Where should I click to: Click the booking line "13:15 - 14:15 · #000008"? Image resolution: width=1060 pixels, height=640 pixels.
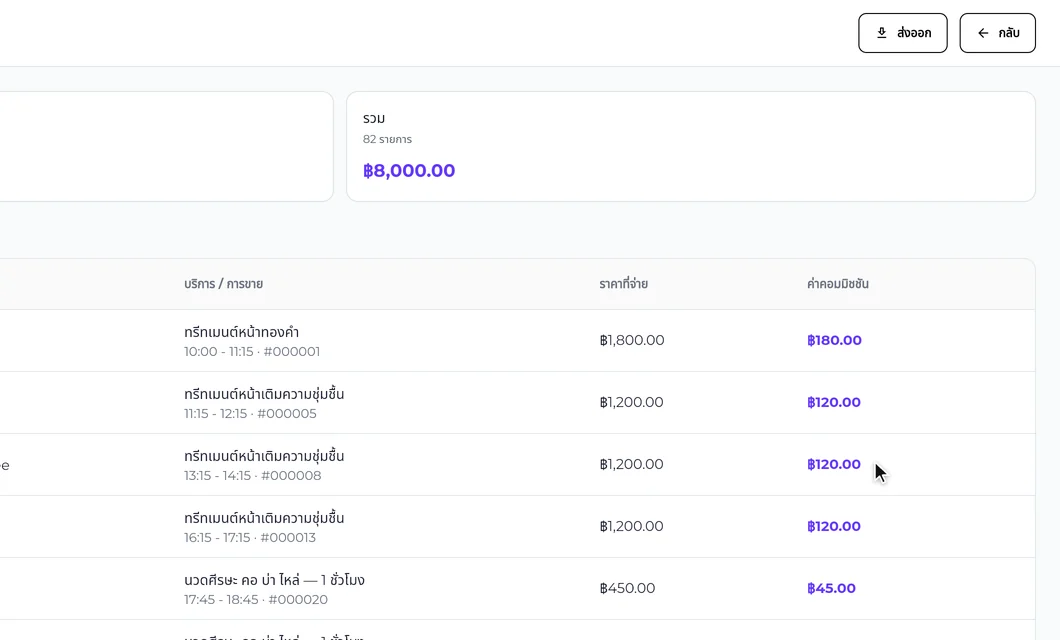tap(253, 476)
